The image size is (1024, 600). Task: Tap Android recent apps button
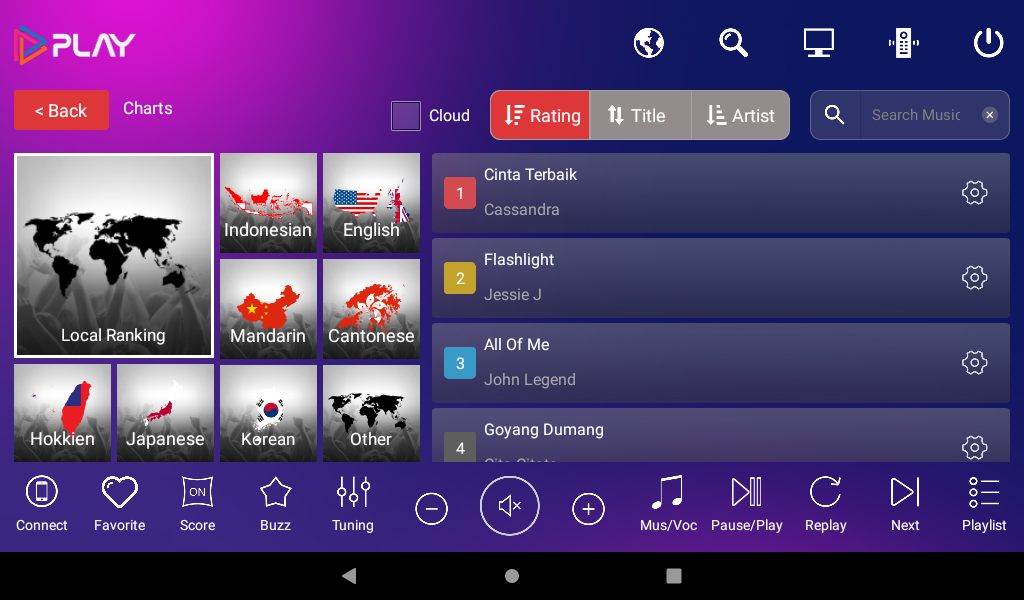[x=674, y=576]
